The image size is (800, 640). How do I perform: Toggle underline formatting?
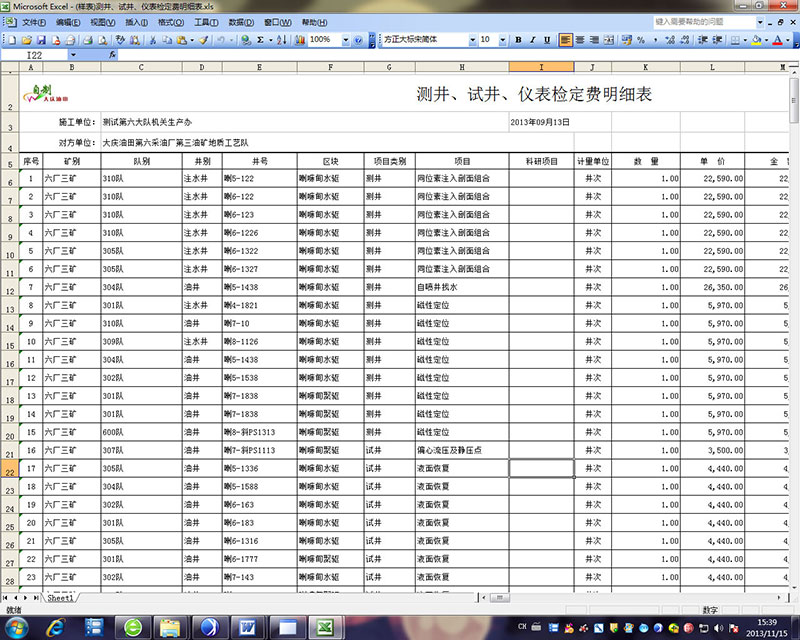click(546, 39)
